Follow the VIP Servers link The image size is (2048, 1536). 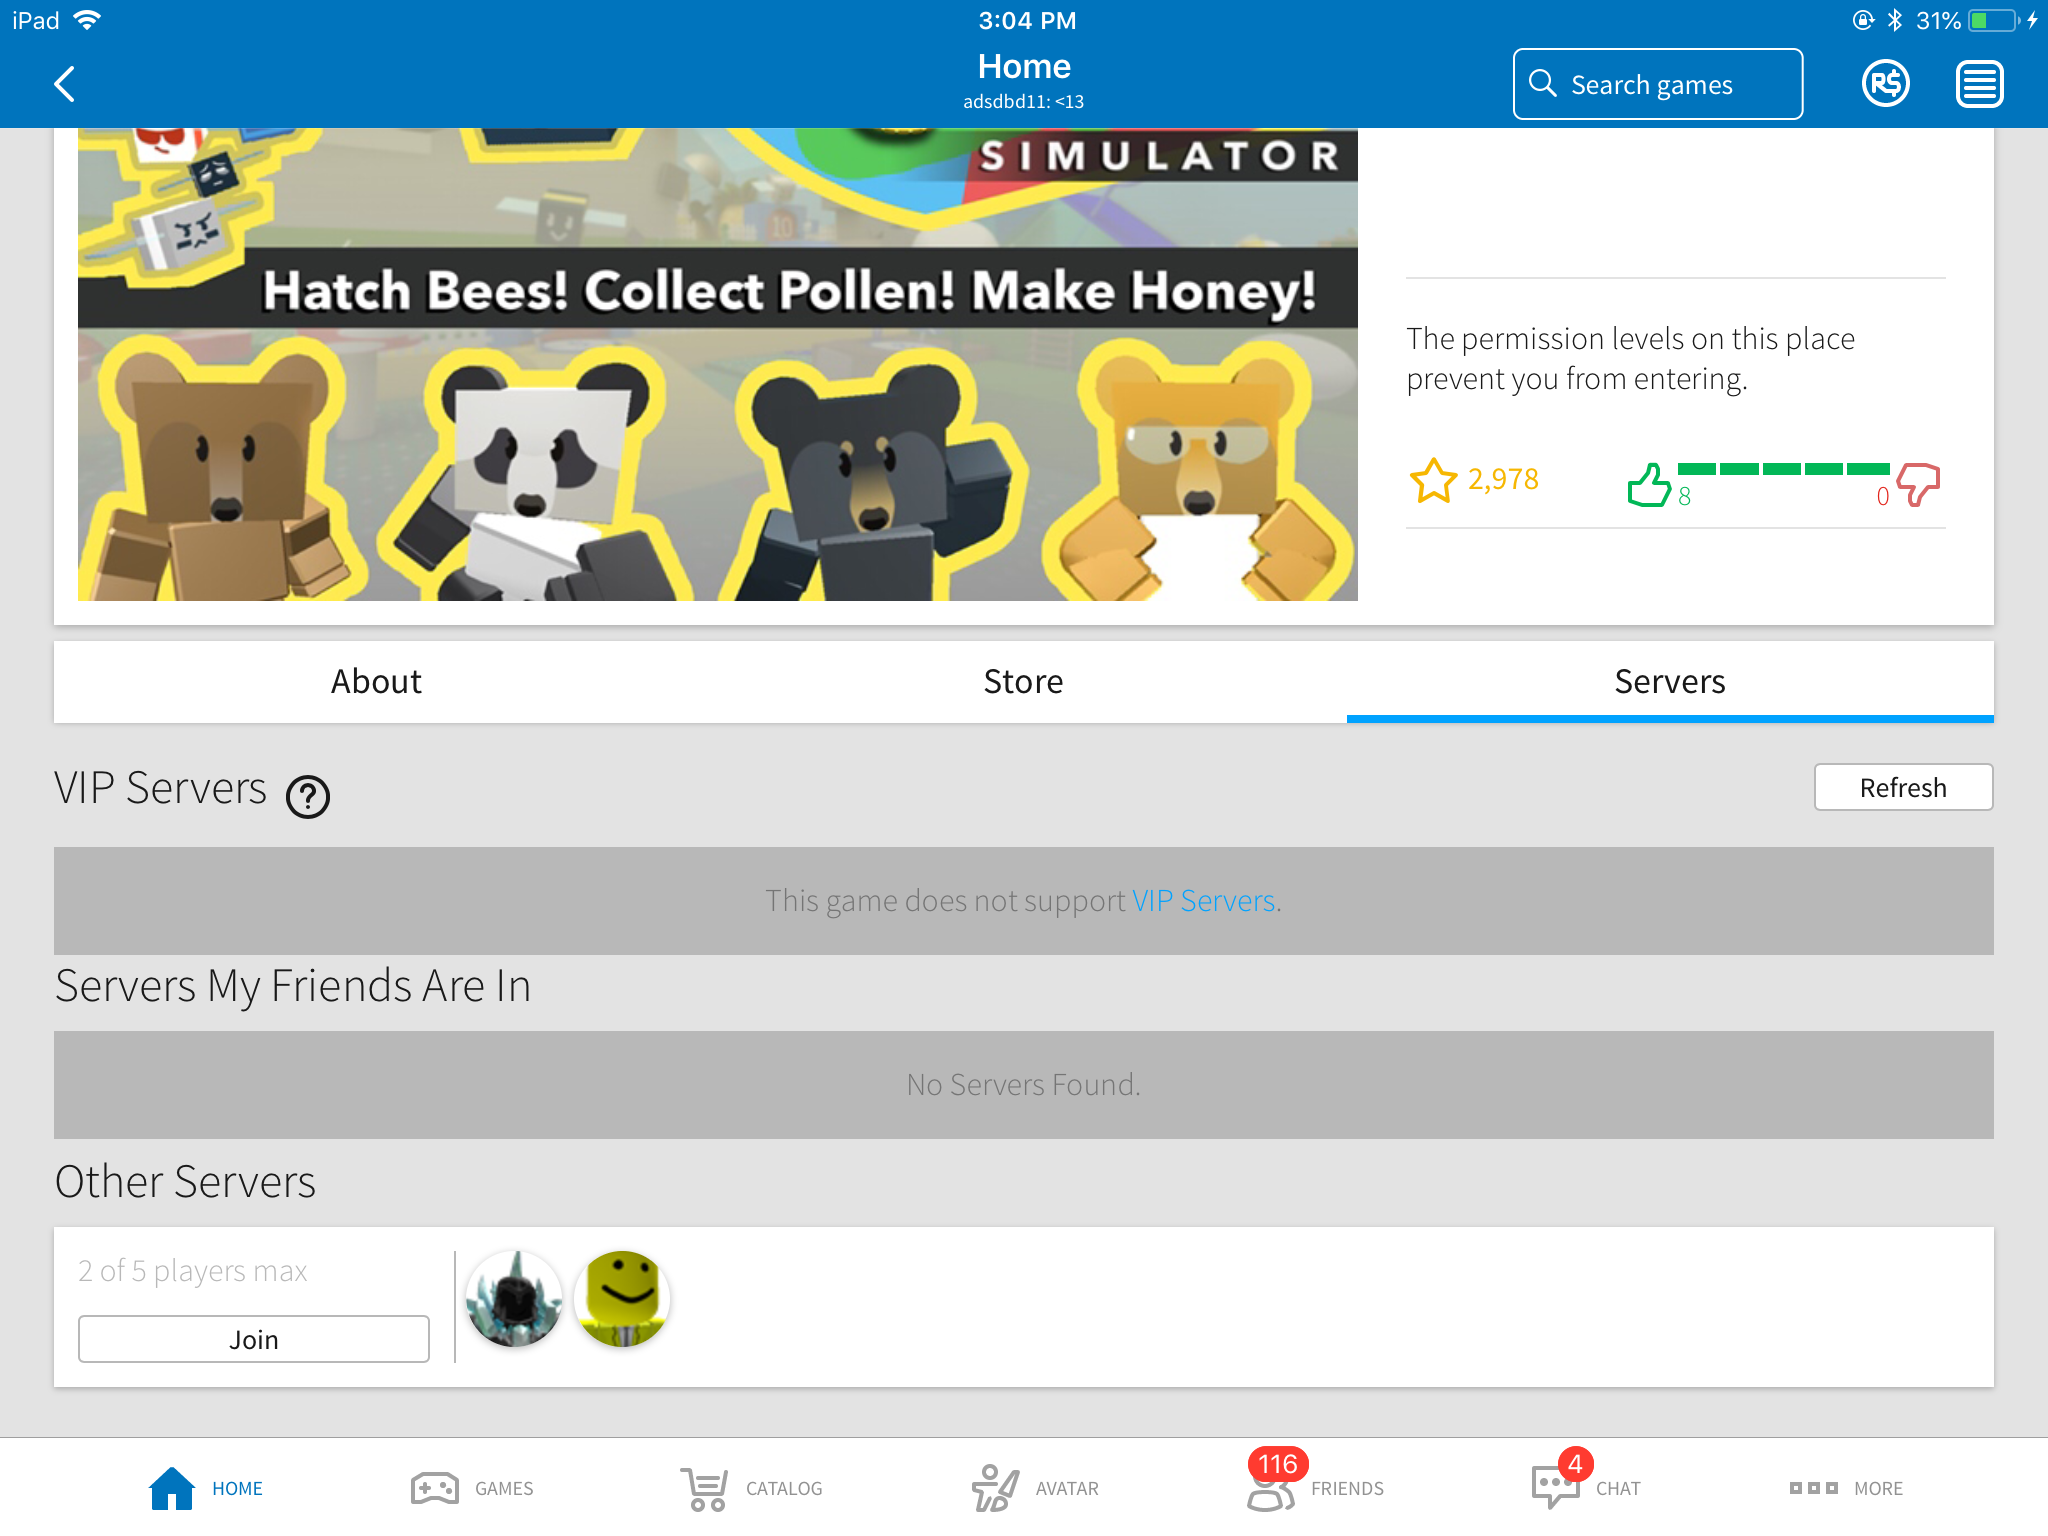click(x=1203, y=901)
